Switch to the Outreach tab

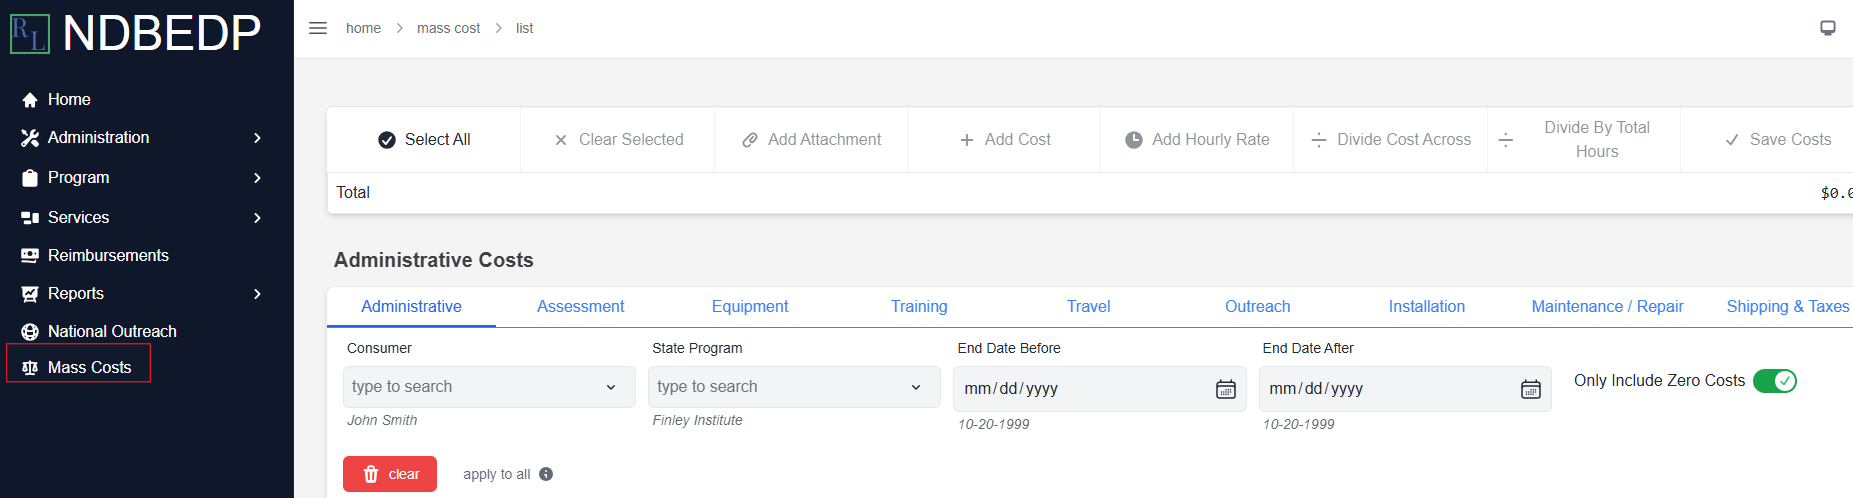coord(1258,307)
